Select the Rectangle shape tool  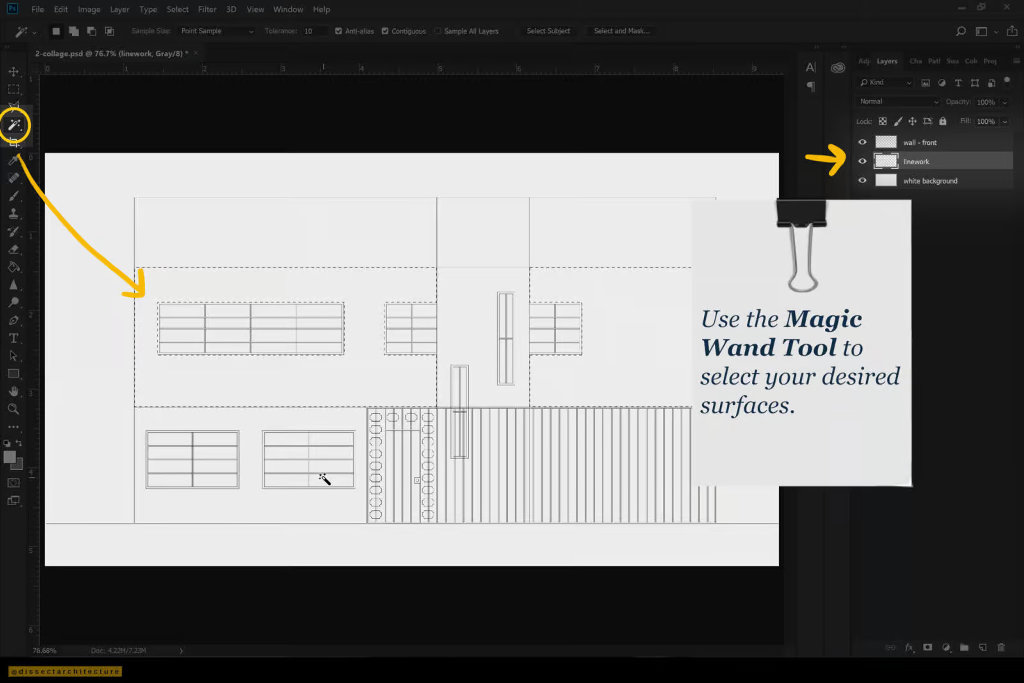pos(13,373)
